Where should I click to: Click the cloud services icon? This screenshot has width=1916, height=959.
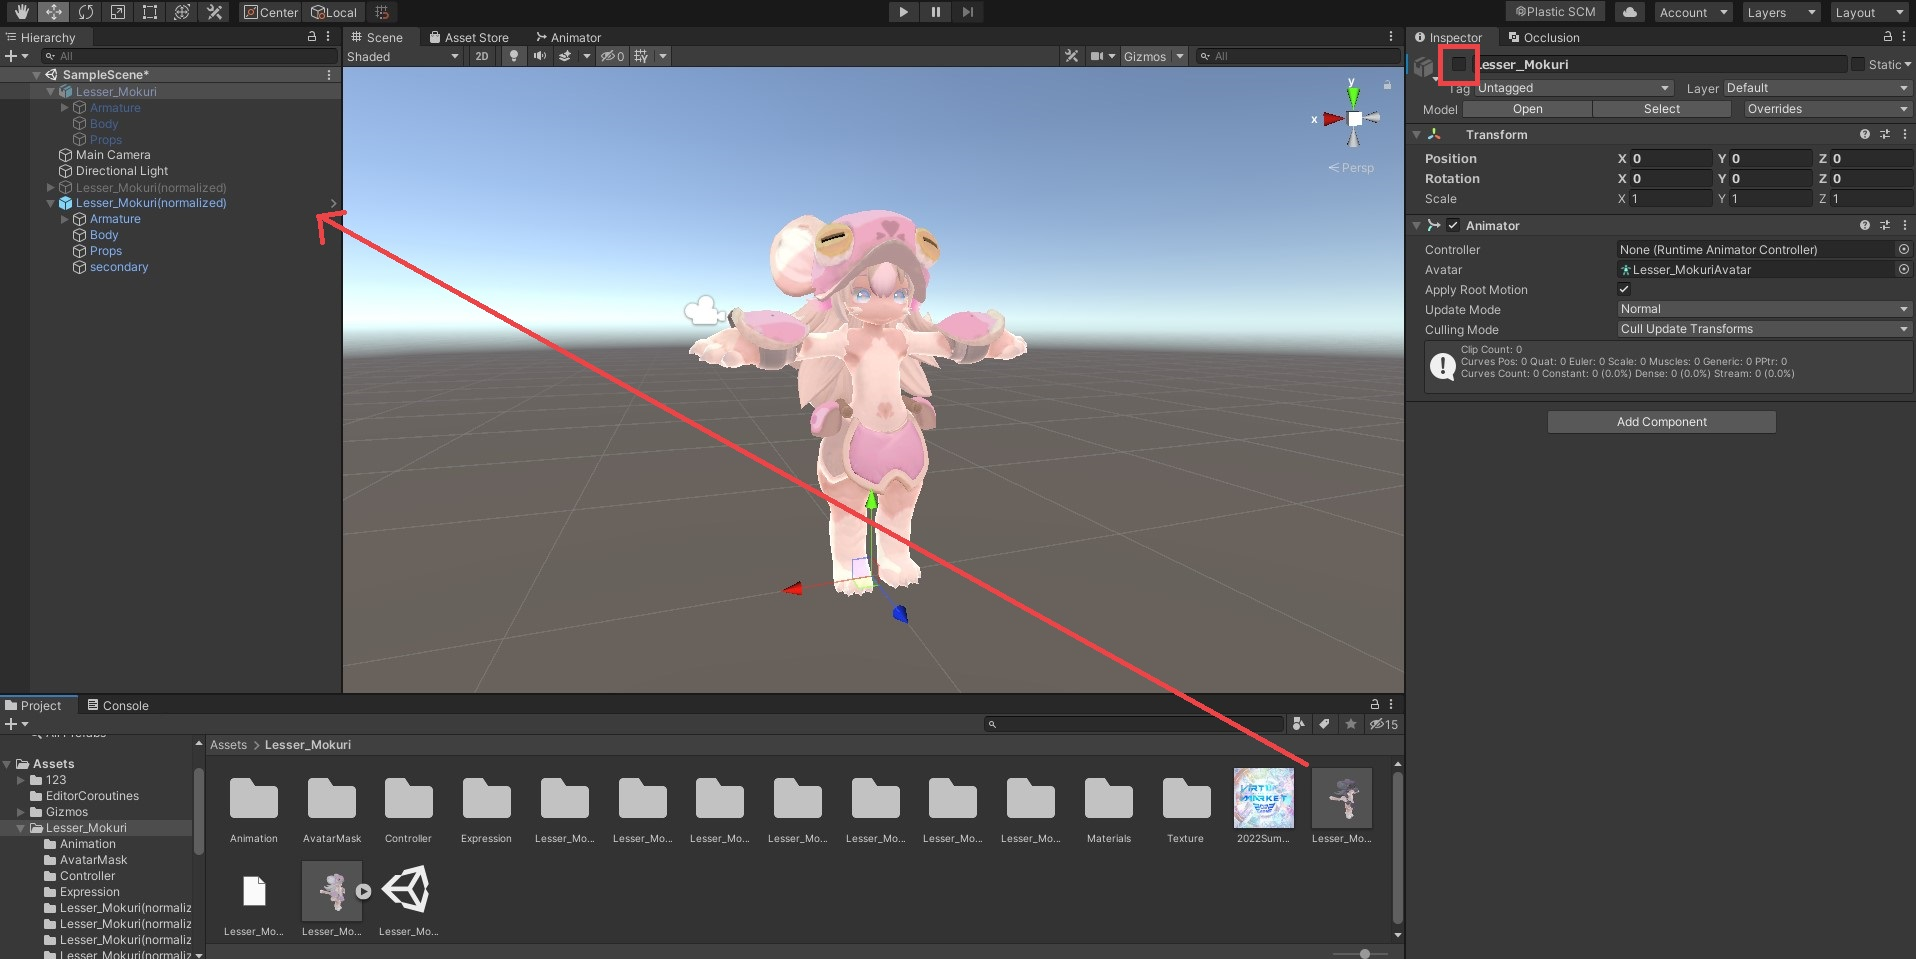(x=1630, y=12)
